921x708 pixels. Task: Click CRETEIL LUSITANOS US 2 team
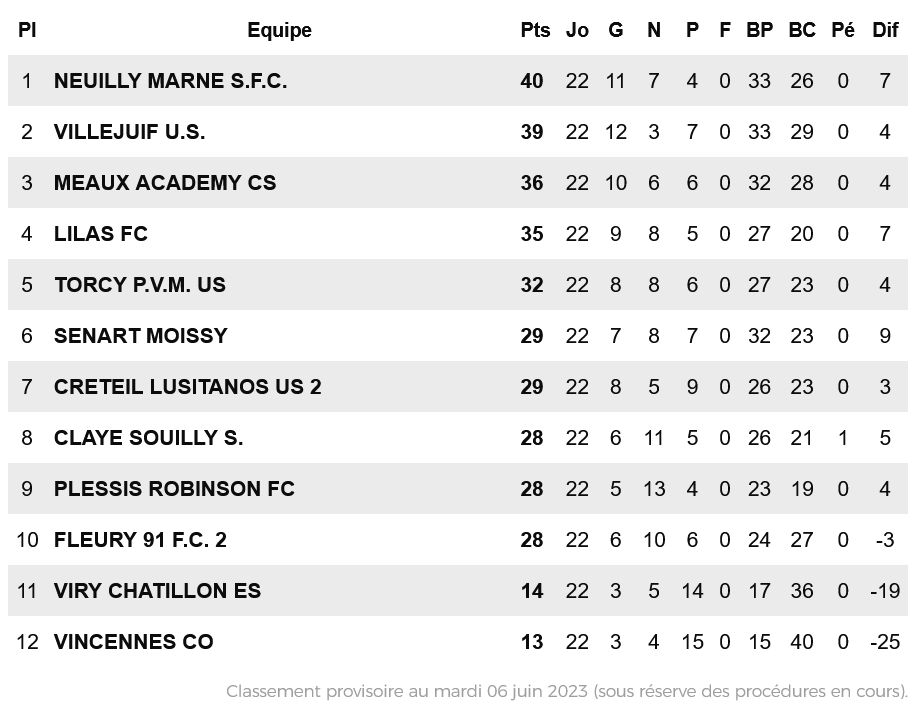187,387
